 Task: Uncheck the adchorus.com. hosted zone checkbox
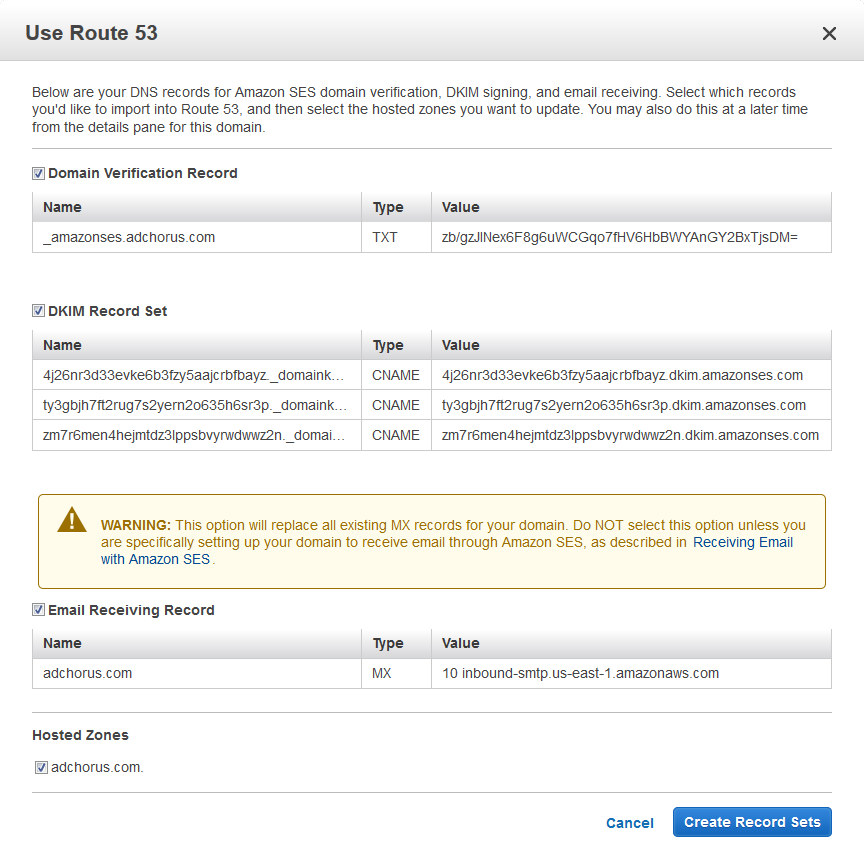(41, 768)
